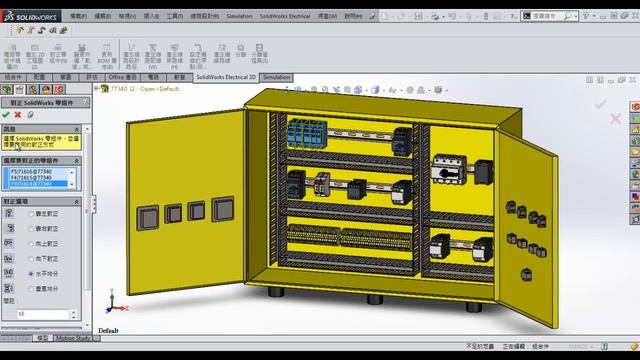Open the SolidWorks Electrical menu
The height and width of the screenshot is (360, 640).
coord(285,16)
